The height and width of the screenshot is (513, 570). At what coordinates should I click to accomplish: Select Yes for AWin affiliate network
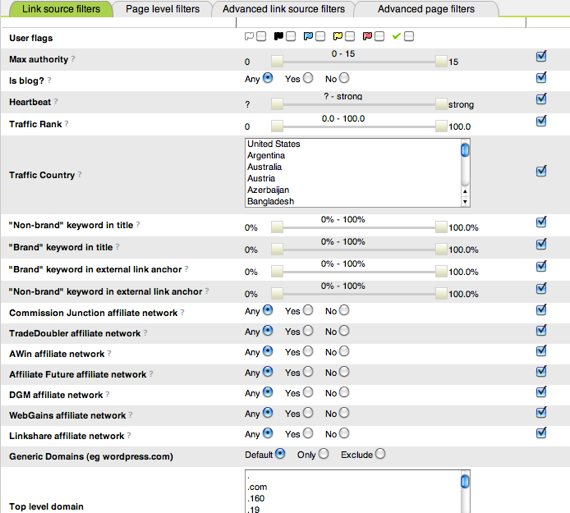308,351
